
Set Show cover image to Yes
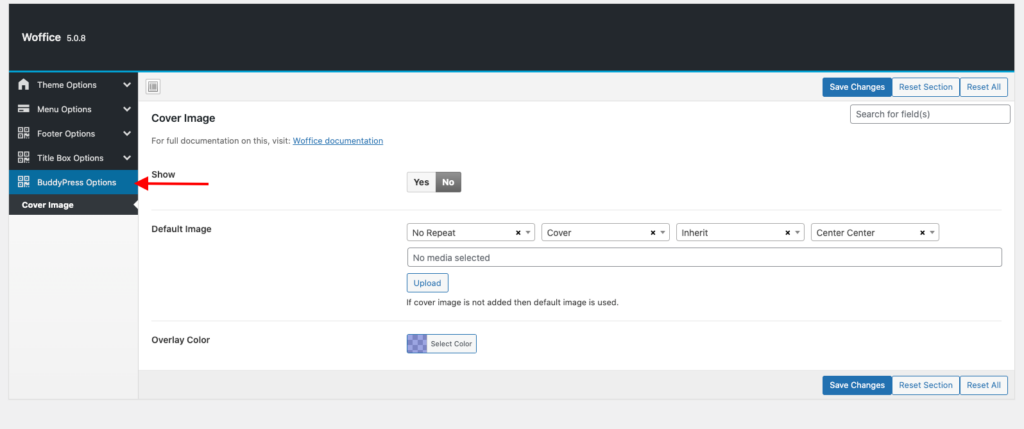(421, 182)
